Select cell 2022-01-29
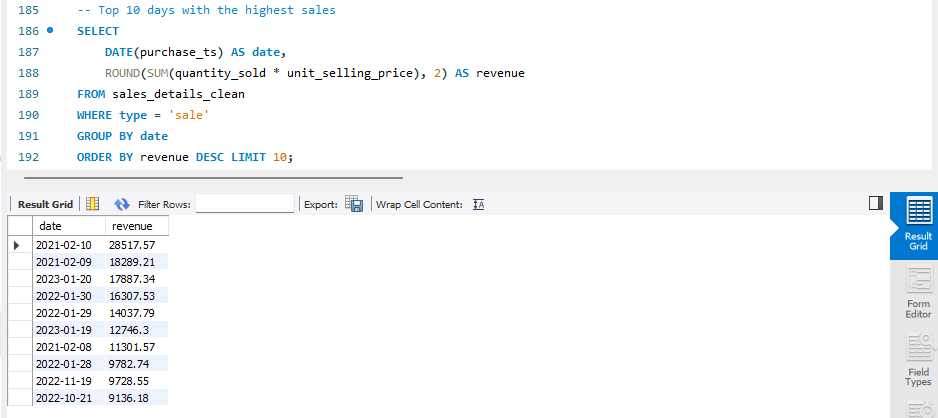 [69, 313]
